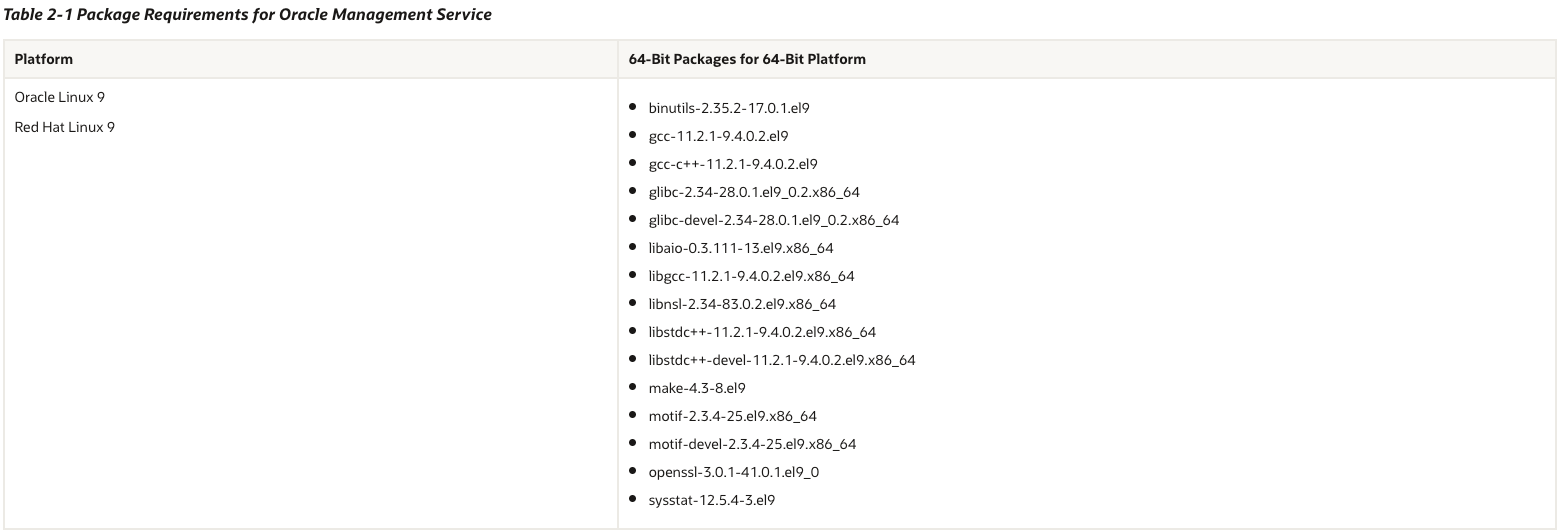Select the Red Hat Linux 9 text

[65, 127]
